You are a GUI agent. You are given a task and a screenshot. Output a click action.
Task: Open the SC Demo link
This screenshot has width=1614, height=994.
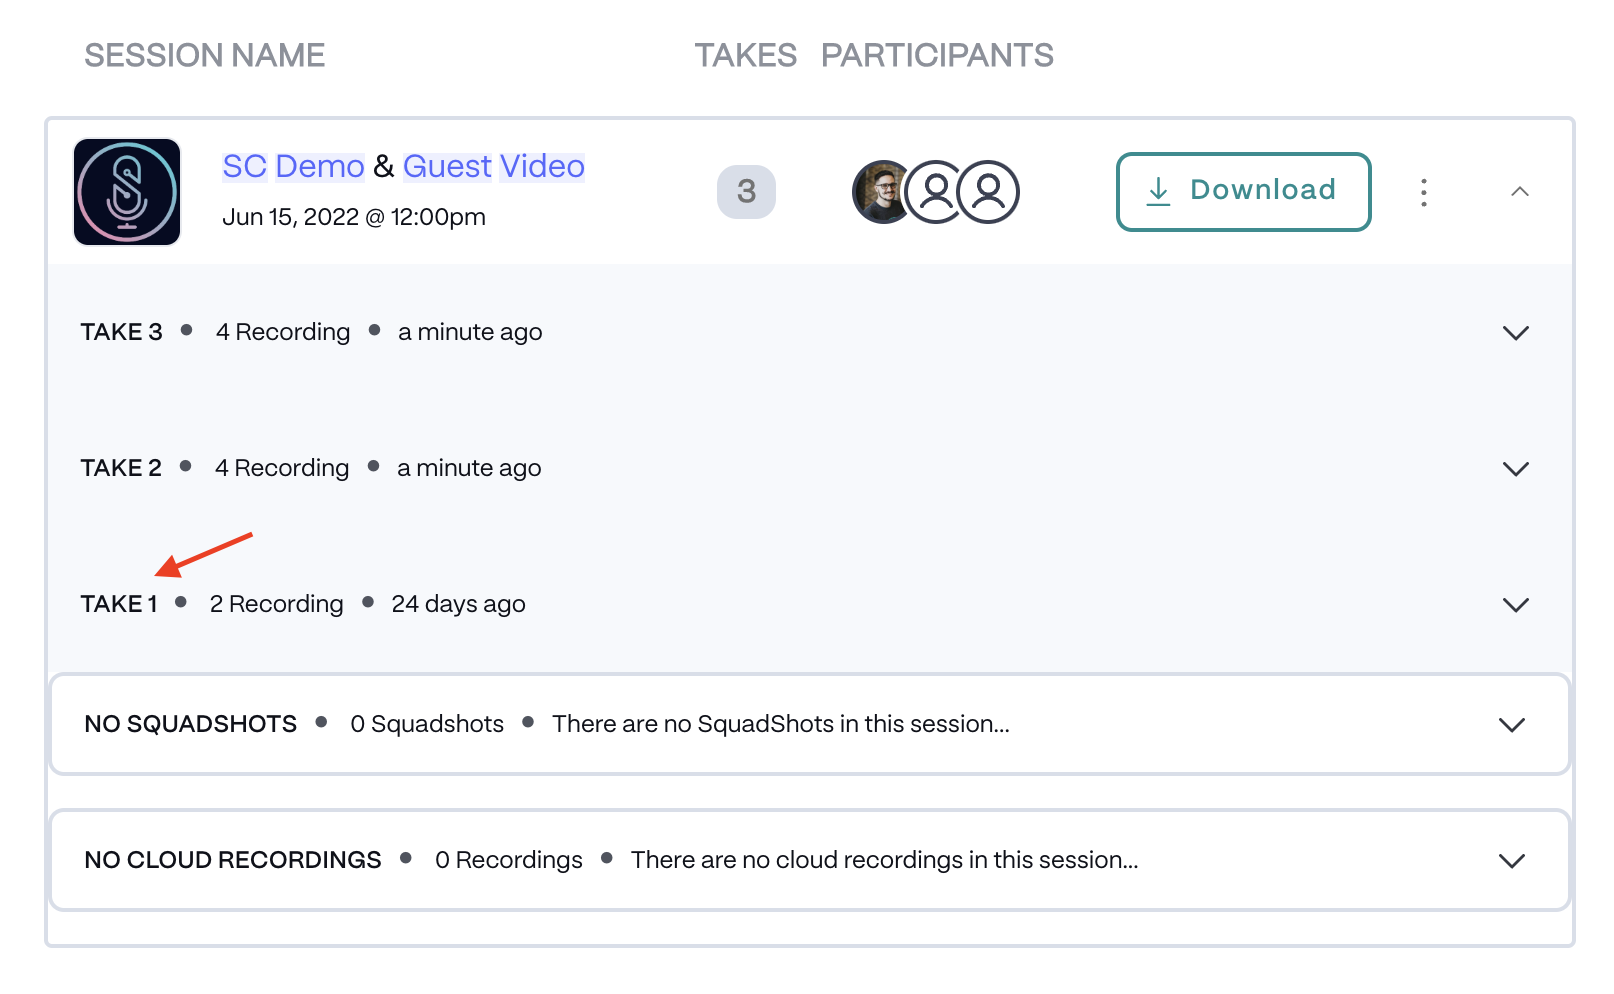(x=293, y=166)
